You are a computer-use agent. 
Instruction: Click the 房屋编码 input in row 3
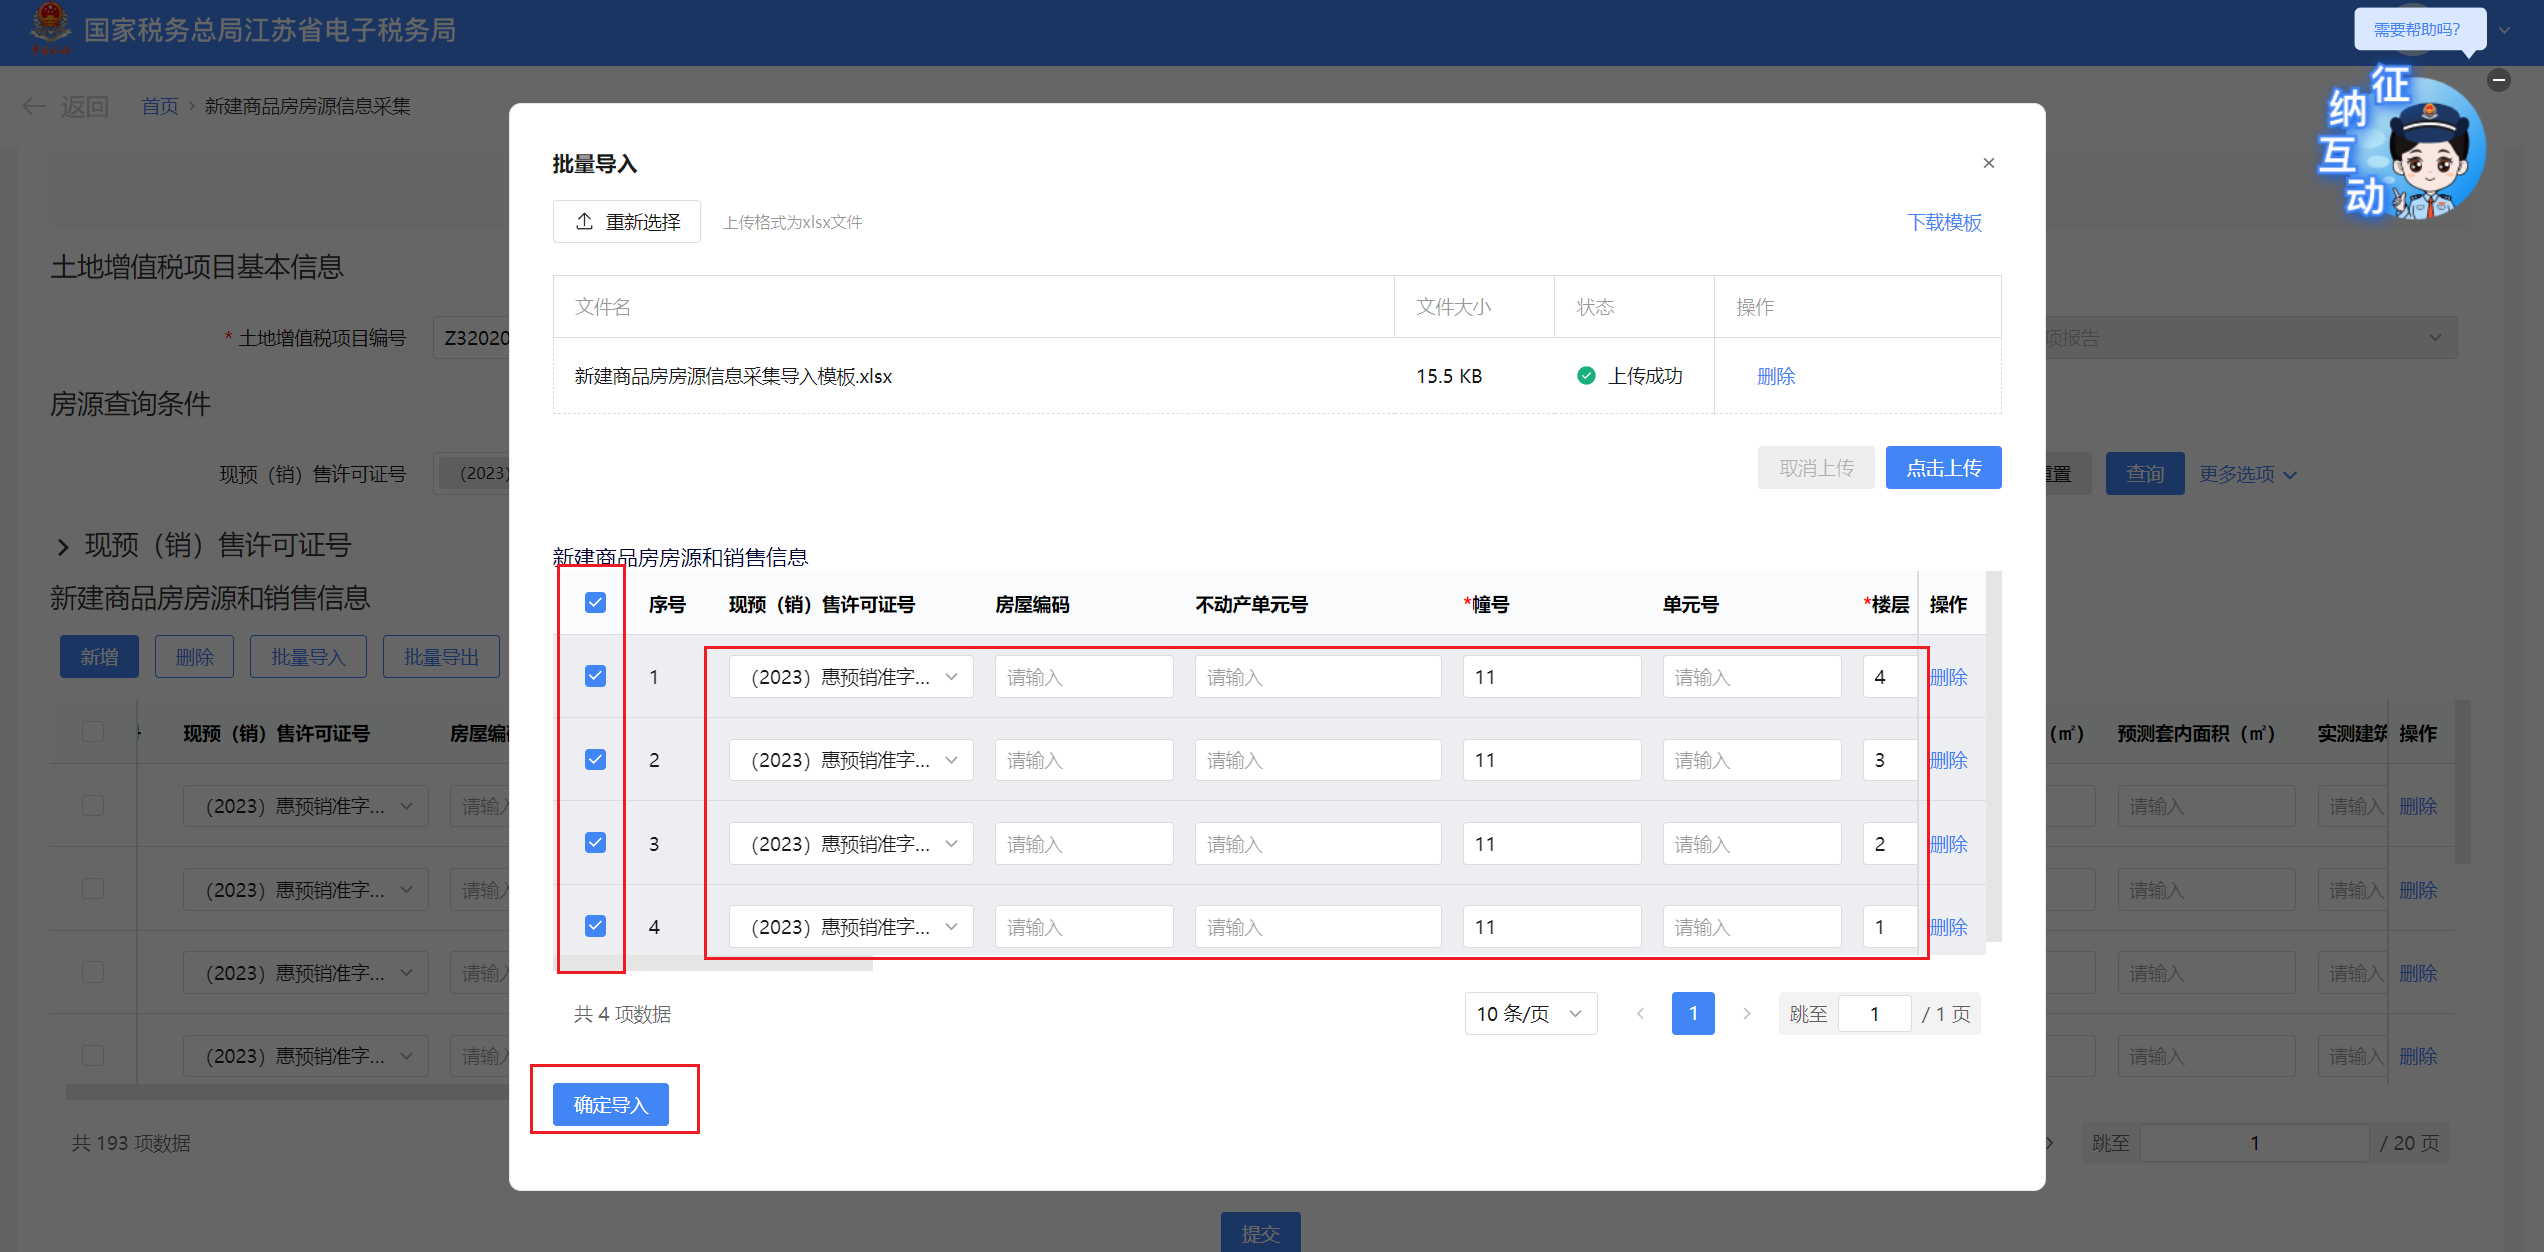click(x=1083, y=844)
